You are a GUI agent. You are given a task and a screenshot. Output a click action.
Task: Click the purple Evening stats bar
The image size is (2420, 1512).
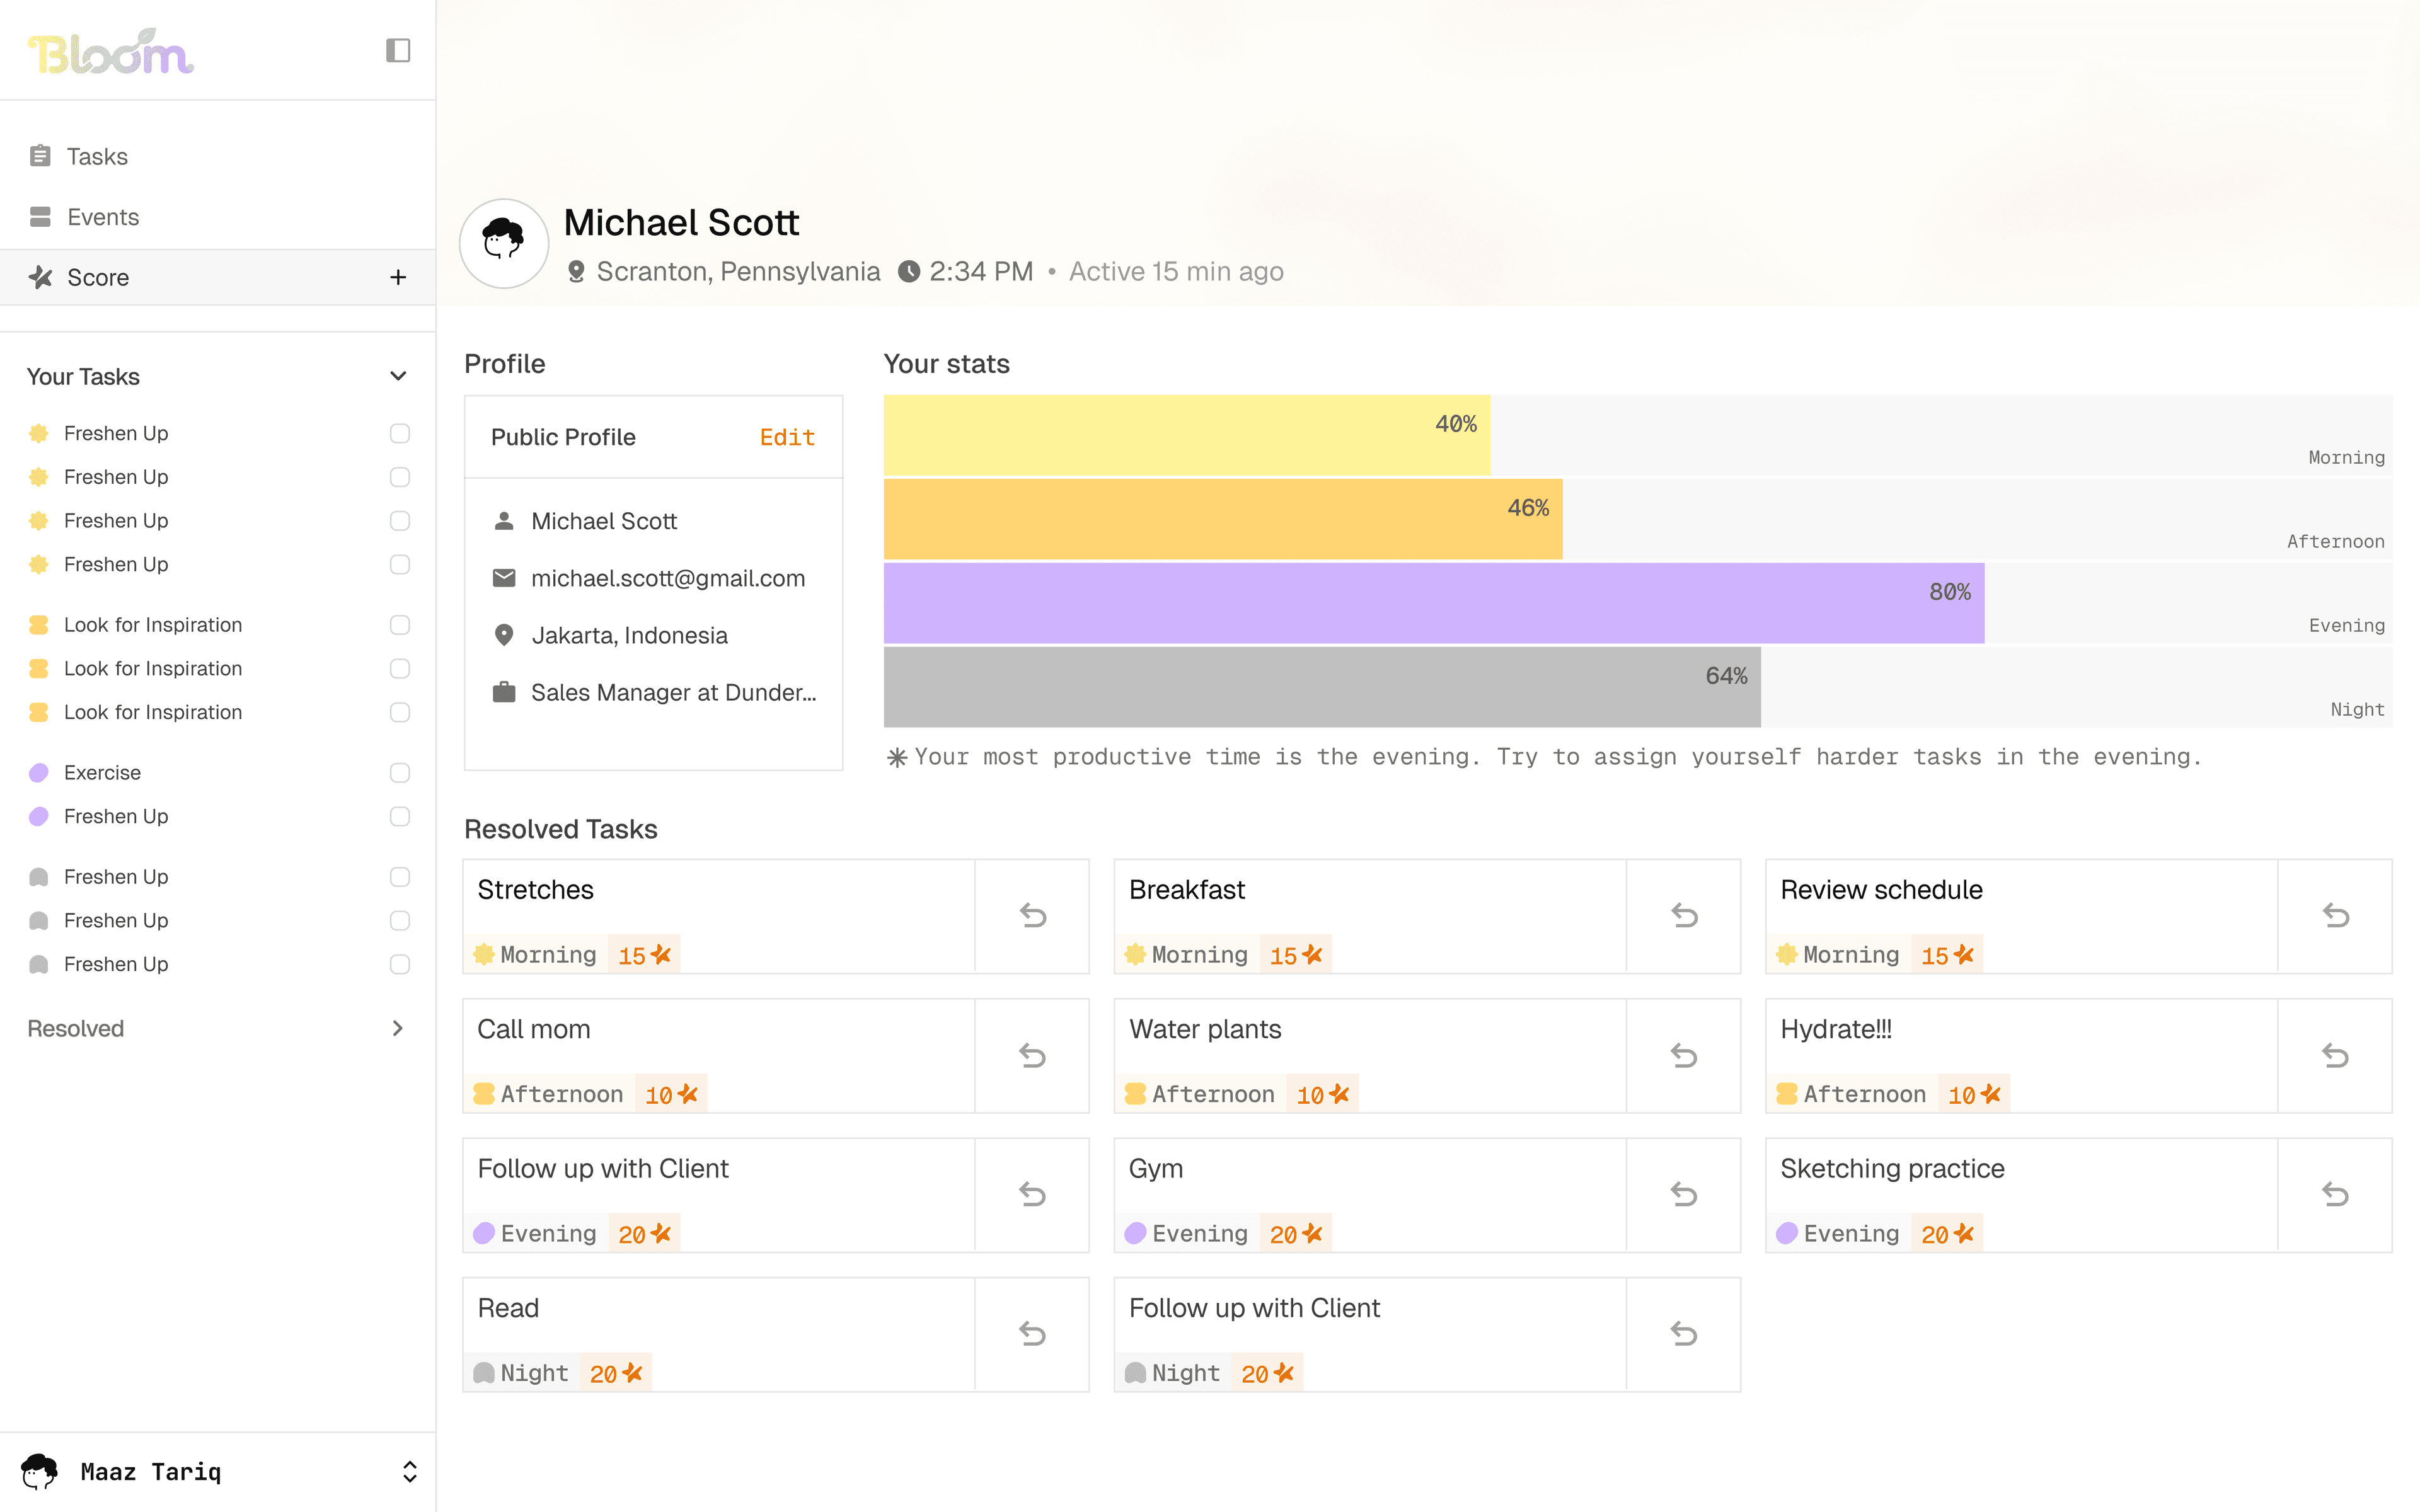point(1433,603)
